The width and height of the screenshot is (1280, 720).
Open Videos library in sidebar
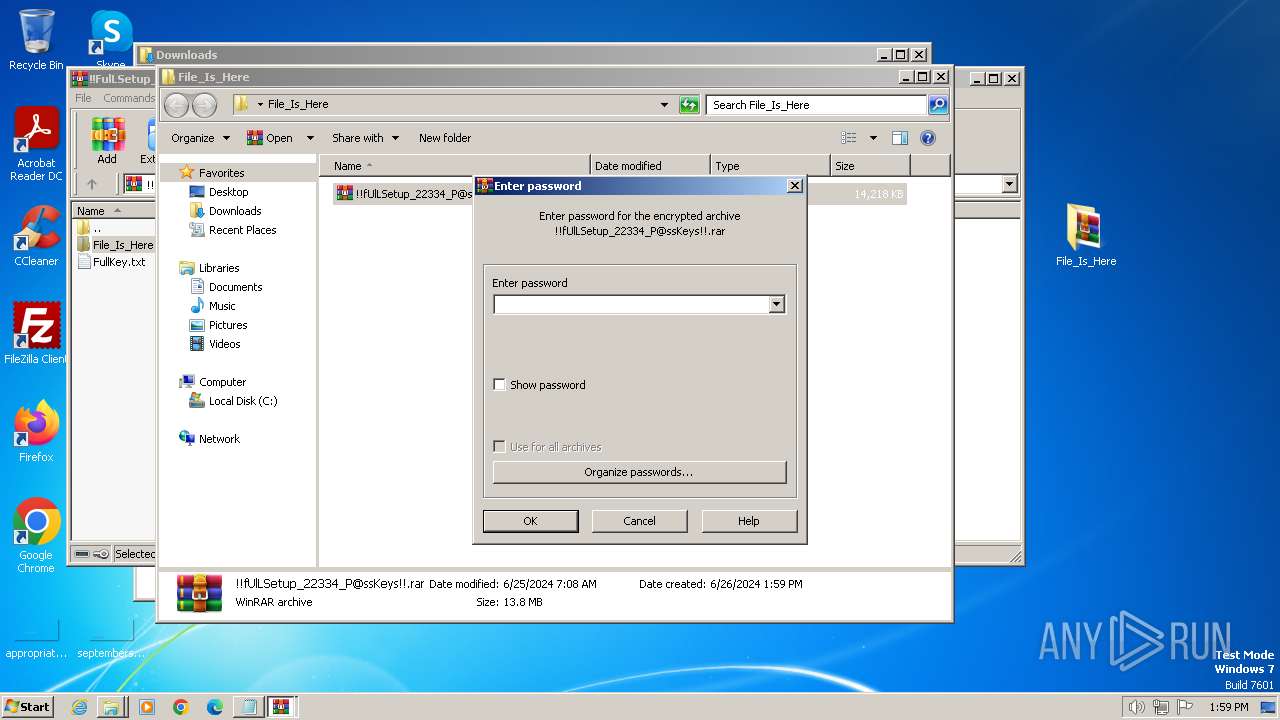click(224, 344)
